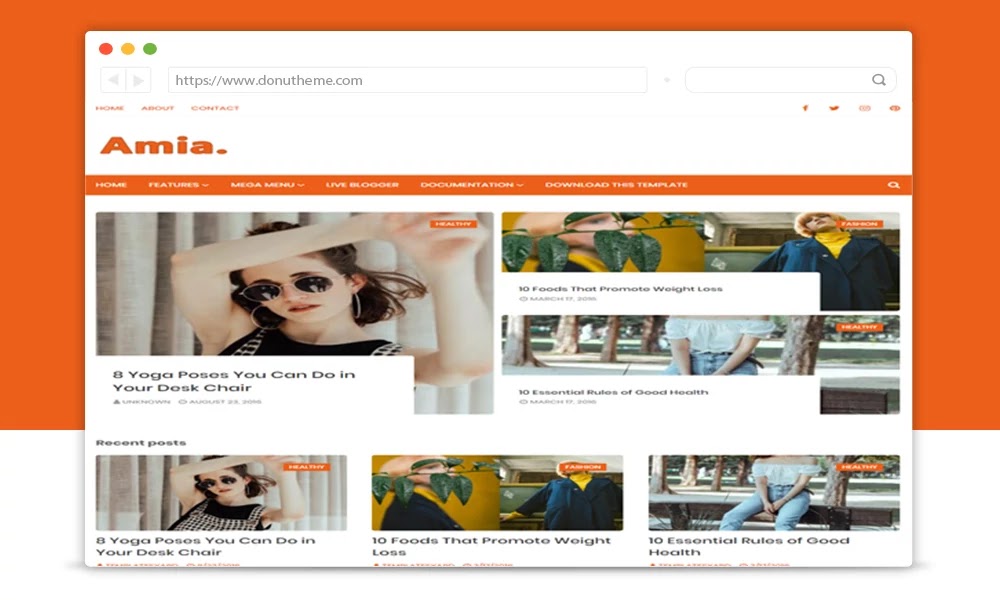This screenshot has height=600, width=1000.
Task: Expand the MEGA MENU dropdown
Action: pos(267,185)
